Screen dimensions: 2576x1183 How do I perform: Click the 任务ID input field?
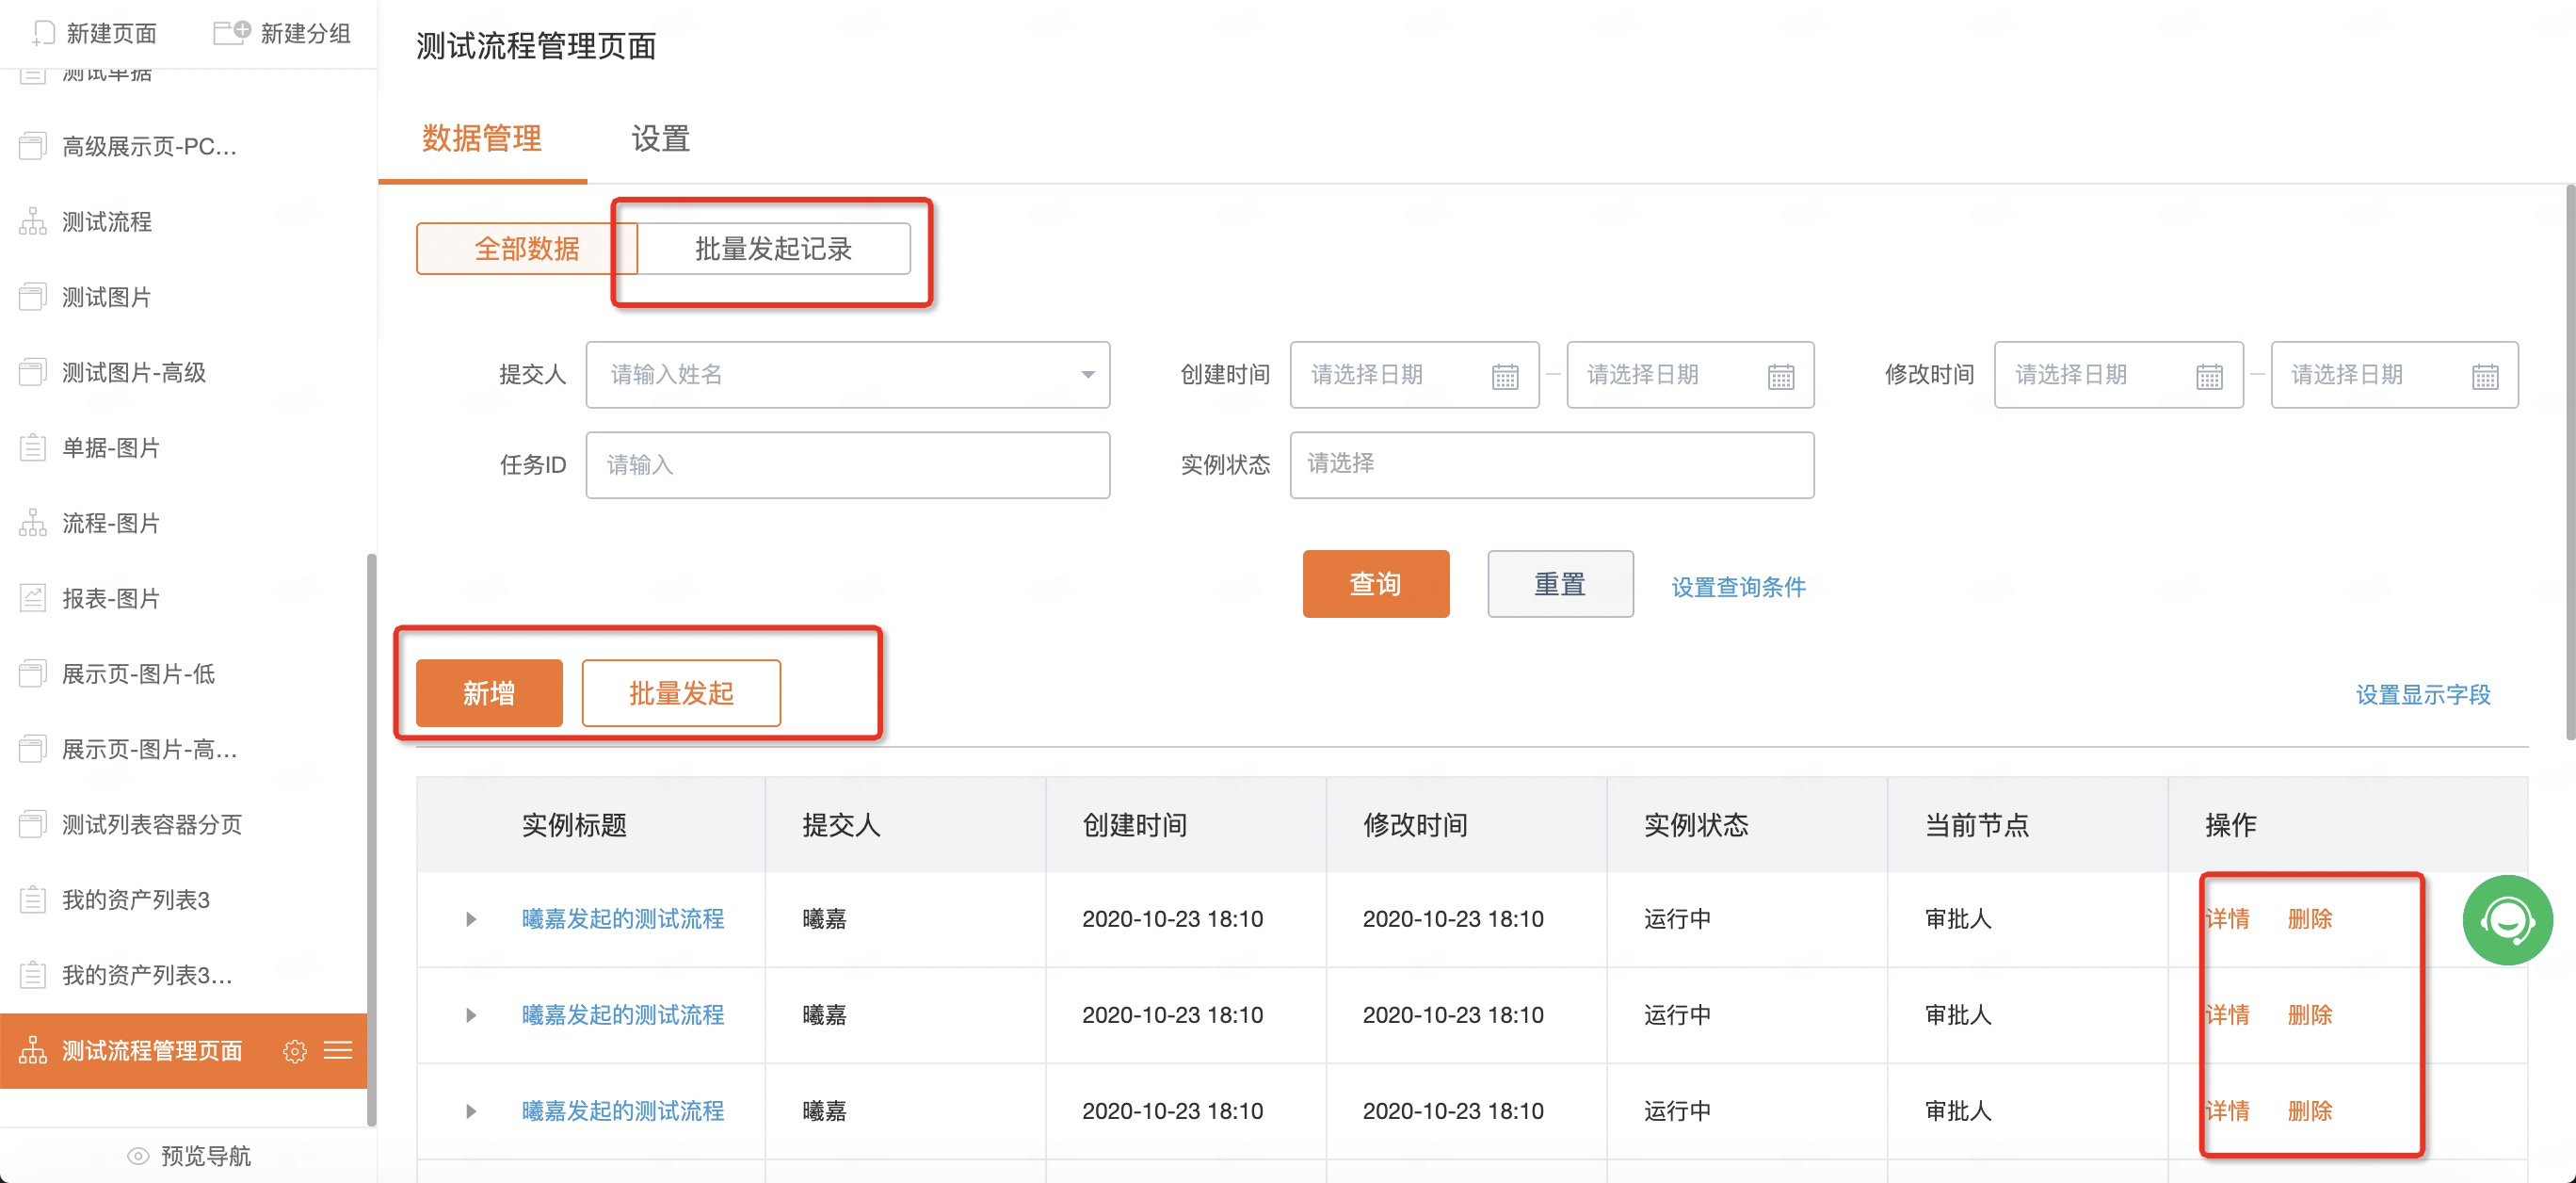pos(847,465)
